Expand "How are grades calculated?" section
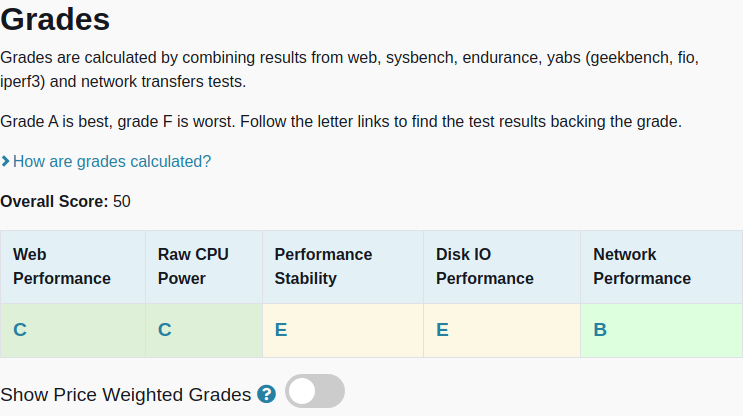Screen dimensions: 743x416 tap(111, 161)
